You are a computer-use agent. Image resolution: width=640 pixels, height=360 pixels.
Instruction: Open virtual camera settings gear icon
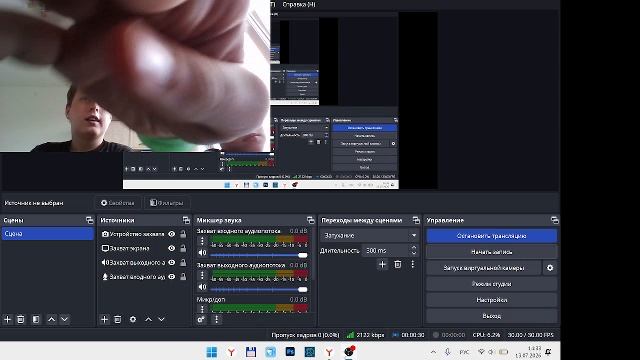pos(550,268)
